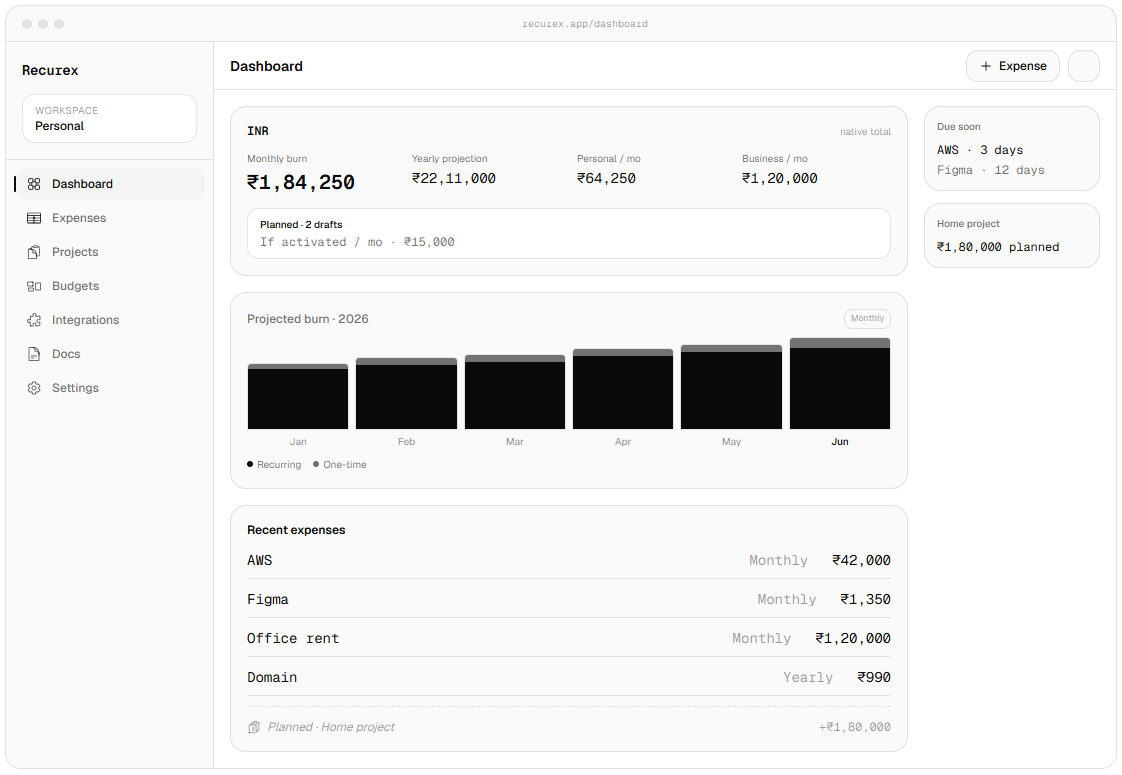Click the ₹1,84,250 monthly burn value
1122x775 pixels.
pyautogui.click(x=301, y=182)
